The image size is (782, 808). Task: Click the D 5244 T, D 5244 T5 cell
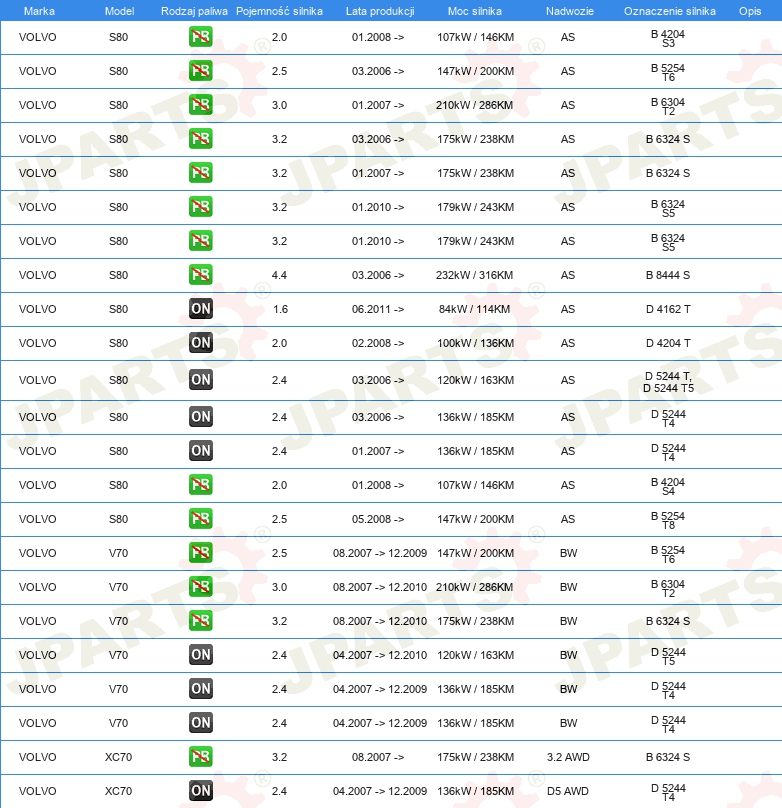(668, 382)
